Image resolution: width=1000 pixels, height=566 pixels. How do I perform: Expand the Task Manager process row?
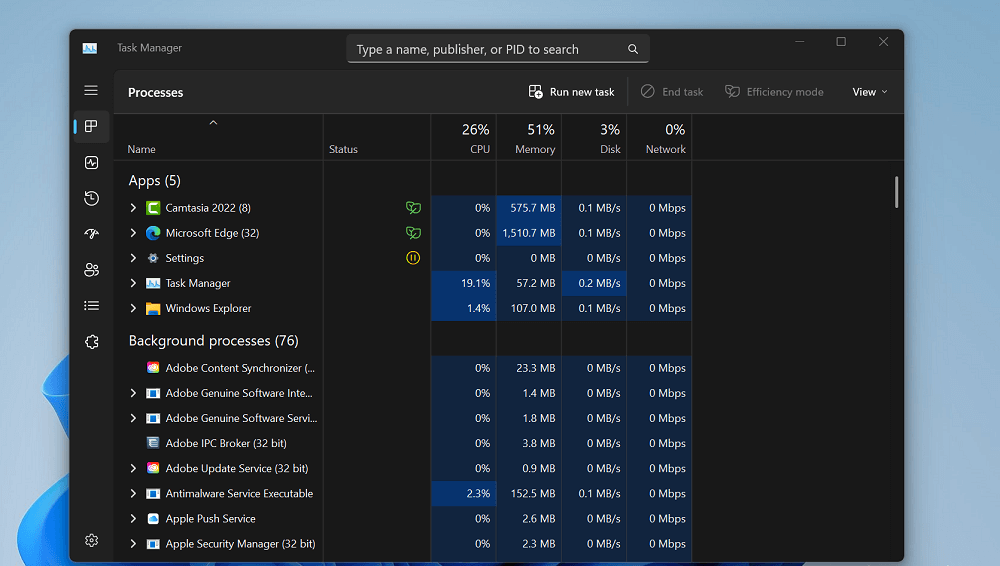tap(133, 283)
